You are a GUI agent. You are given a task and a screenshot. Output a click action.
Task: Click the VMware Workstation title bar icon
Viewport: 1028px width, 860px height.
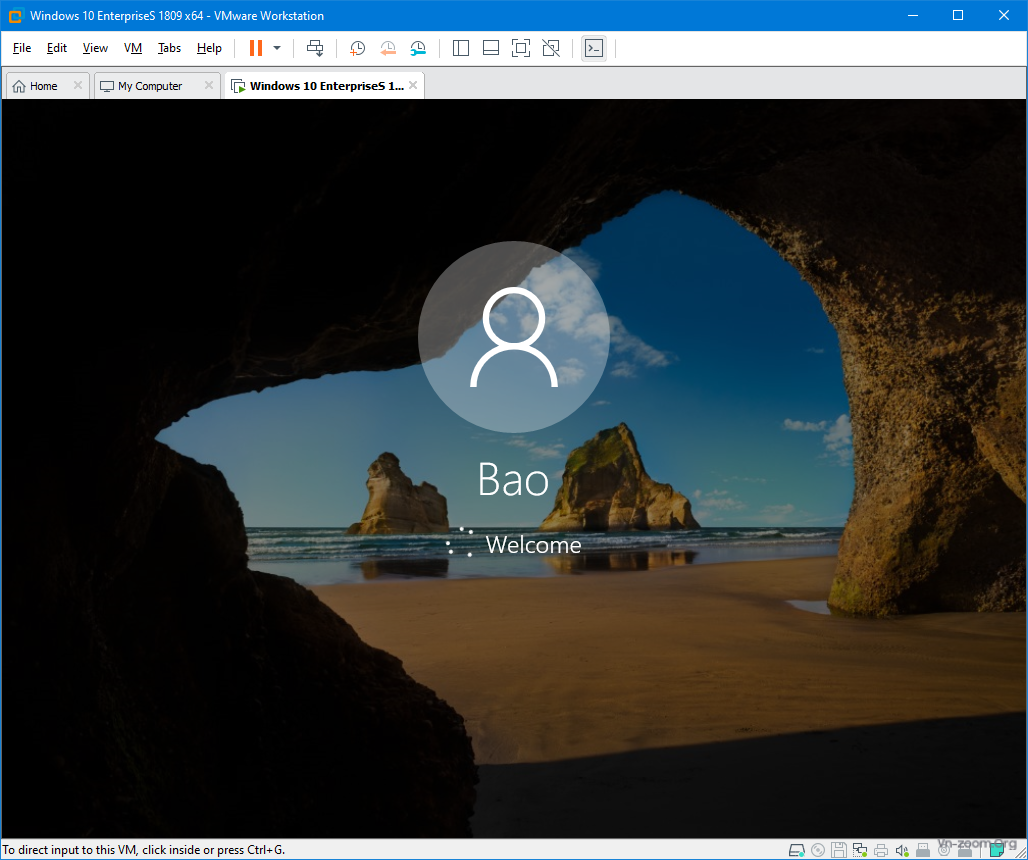[x=15, y=15]
